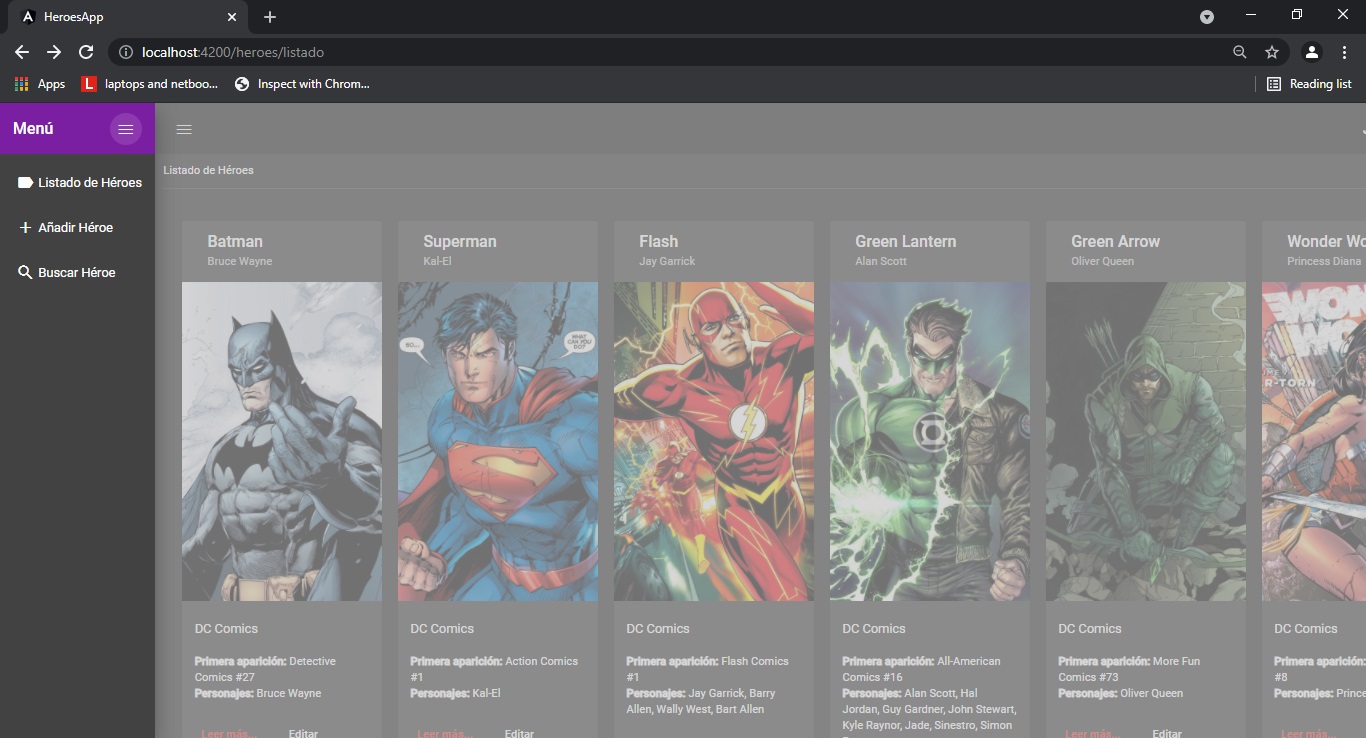1366x738 pixels.
Task: Click the Green Lantern card title
Action: pyautogui.click(x=906, y=241)
